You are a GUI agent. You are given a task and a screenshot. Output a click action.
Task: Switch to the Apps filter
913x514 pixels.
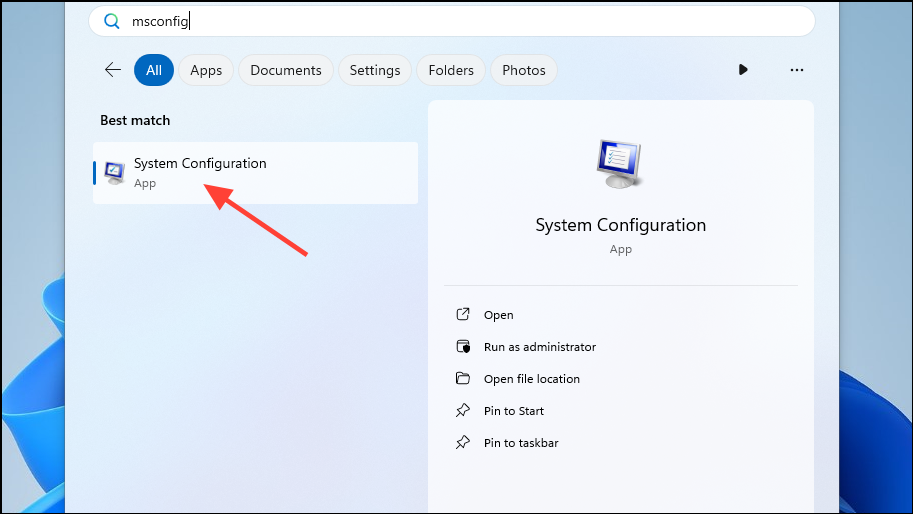click(x=206, y=70)
